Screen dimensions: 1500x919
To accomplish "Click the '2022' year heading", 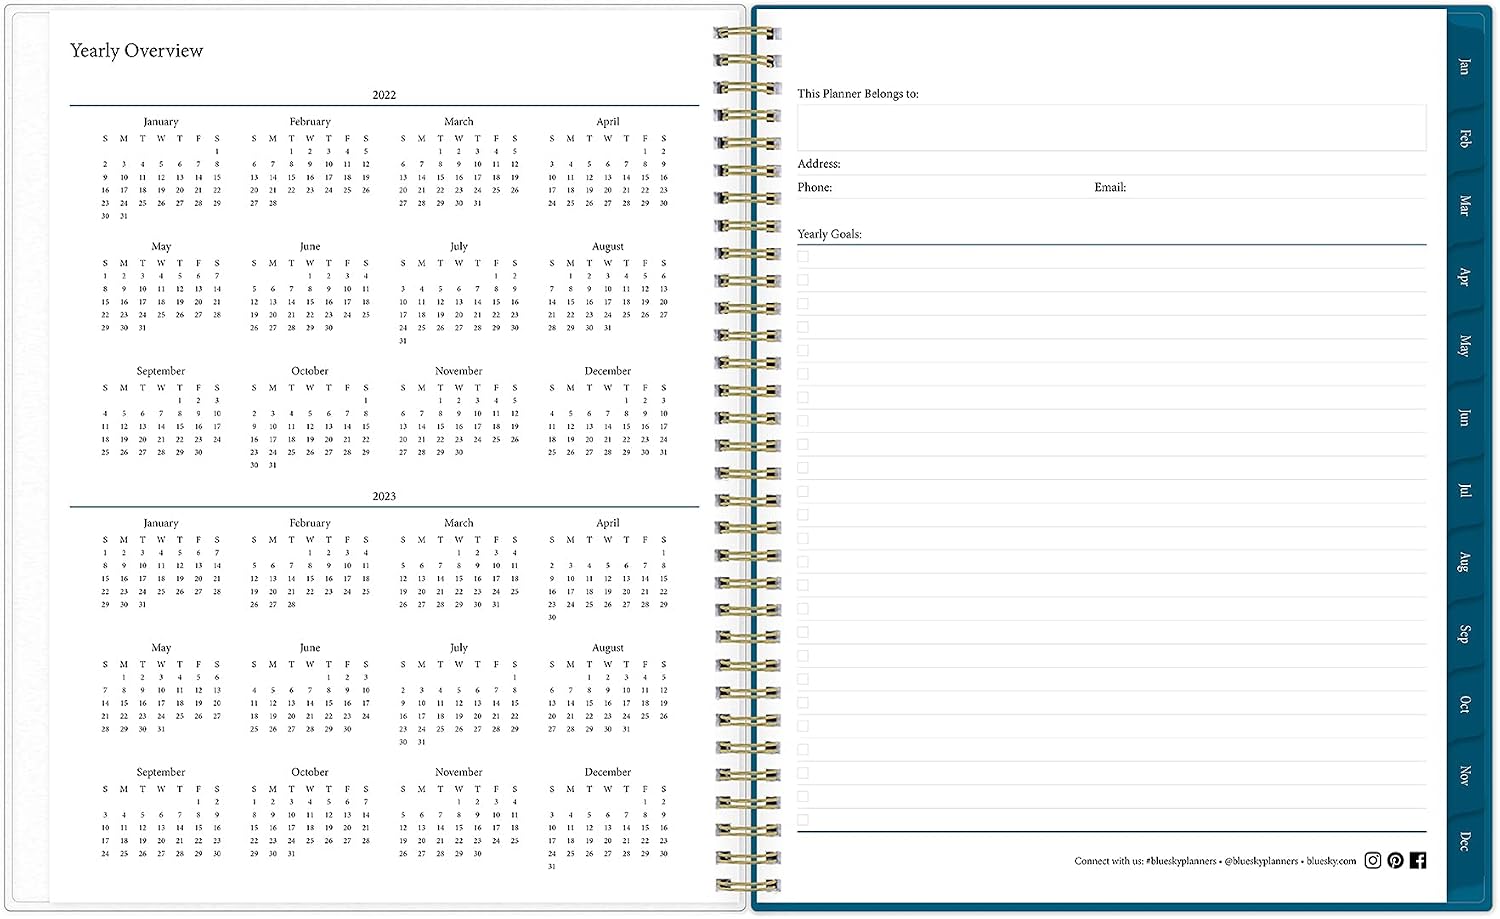I will 384,95.
